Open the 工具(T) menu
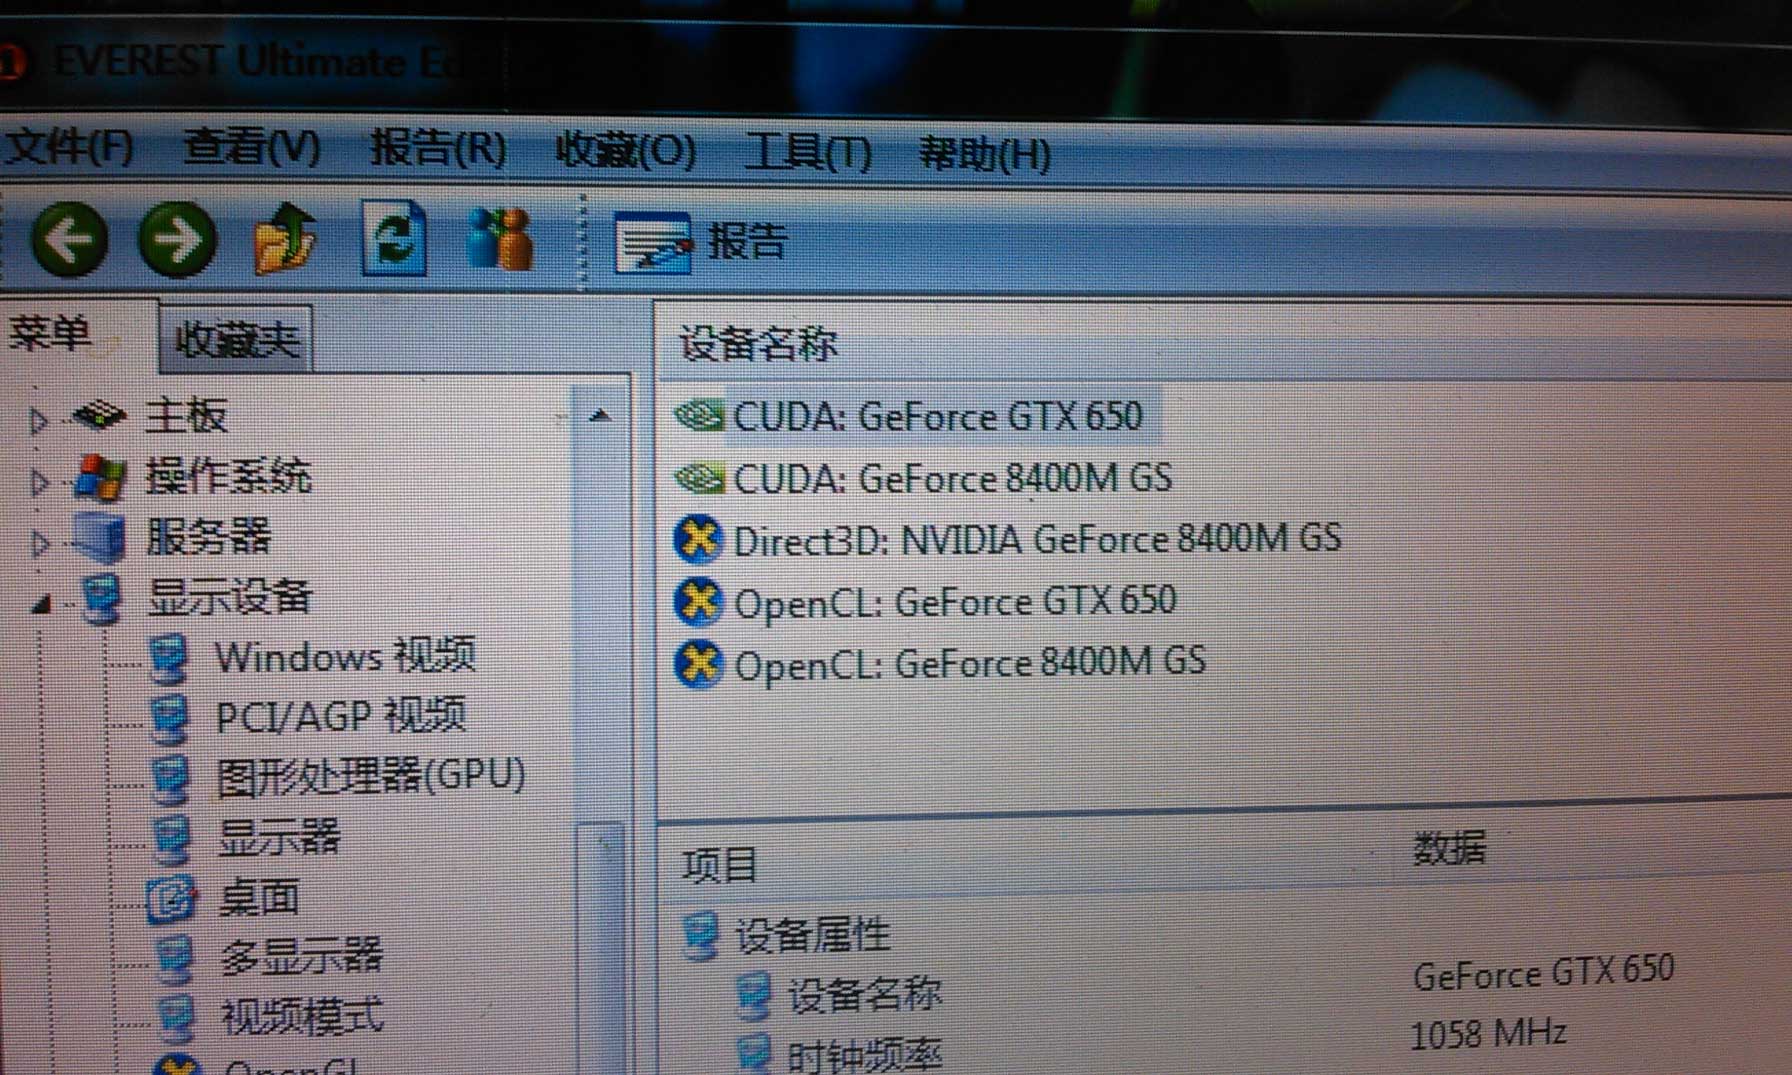This screenshot has width=1792, height=1075. click(x=808, y=153)
